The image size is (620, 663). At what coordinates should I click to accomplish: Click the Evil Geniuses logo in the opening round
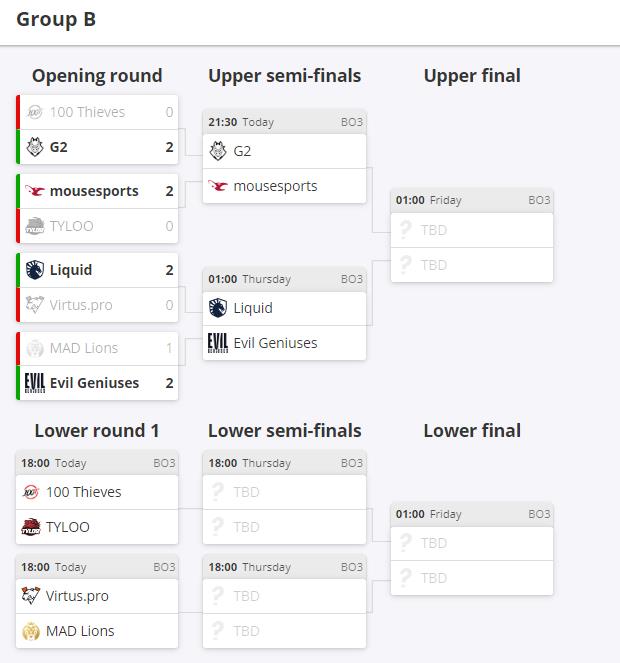point(35,383)
